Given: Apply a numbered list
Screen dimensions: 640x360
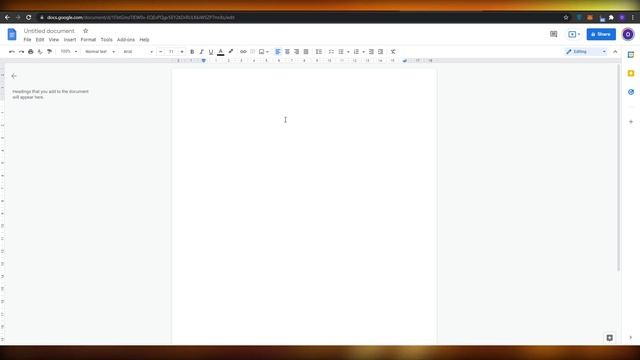Looking at the screenshot, I should click(356, 52).
